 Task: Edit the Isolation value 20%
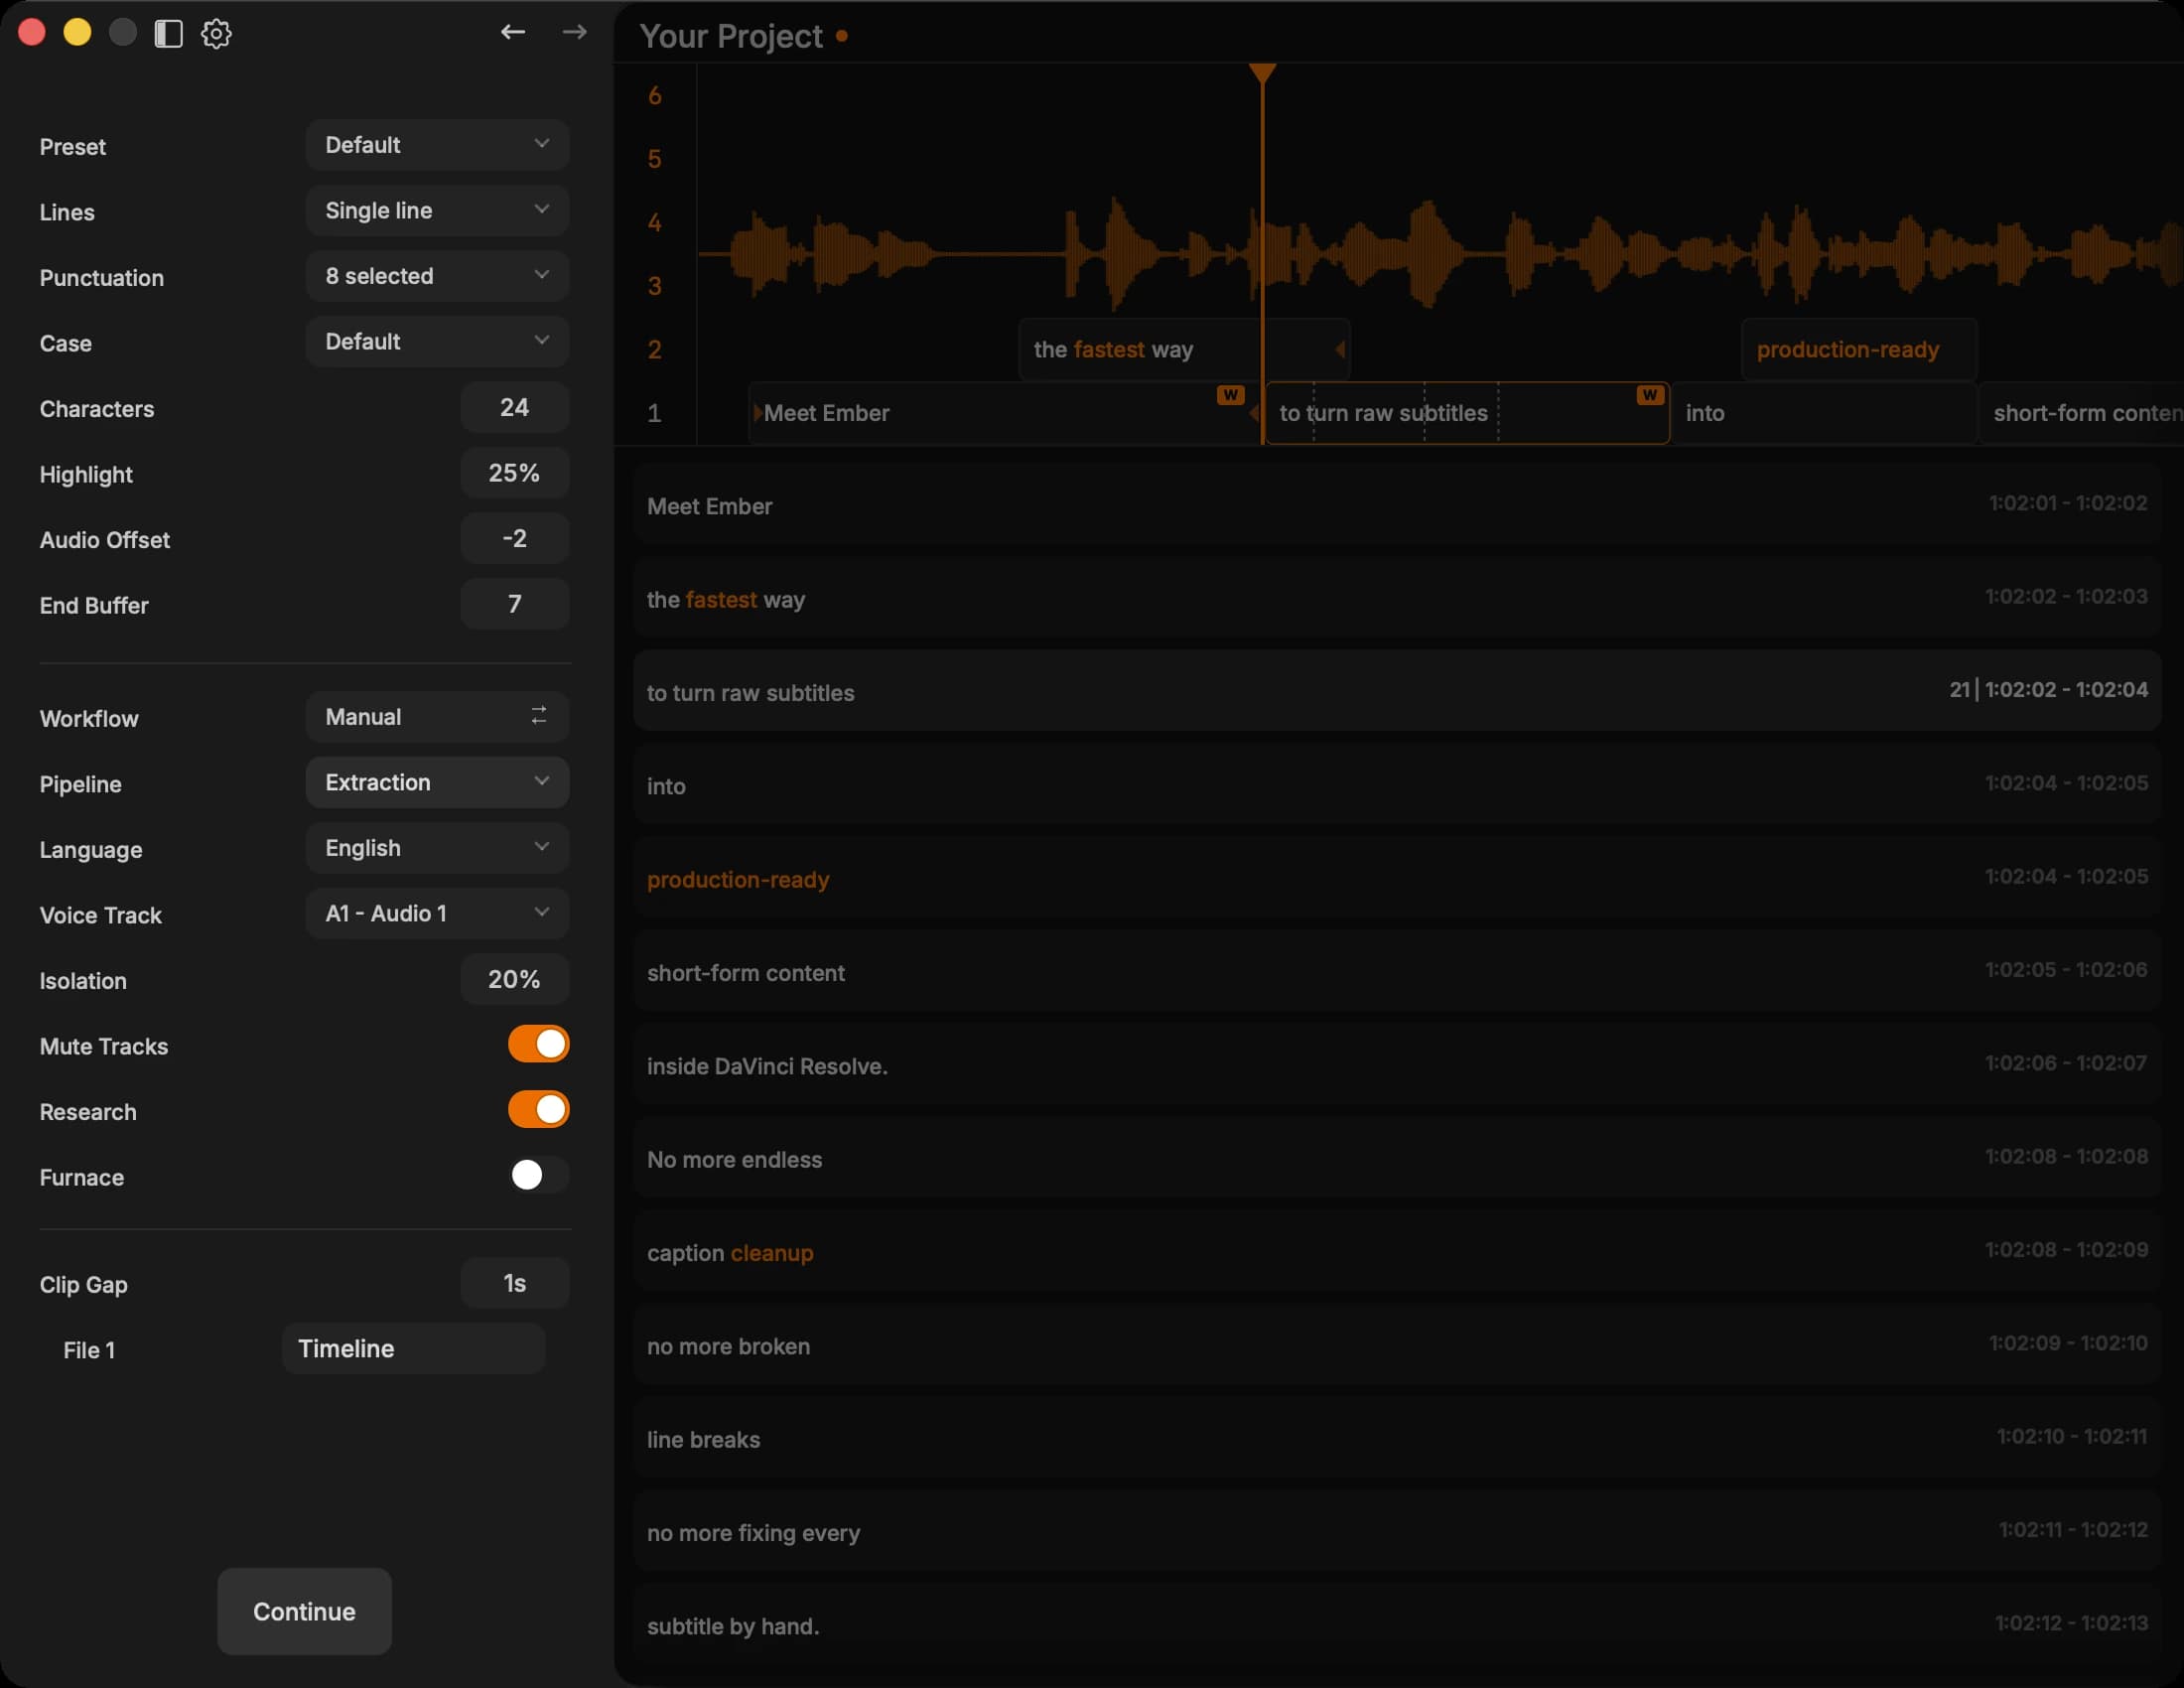coord(514,979)
